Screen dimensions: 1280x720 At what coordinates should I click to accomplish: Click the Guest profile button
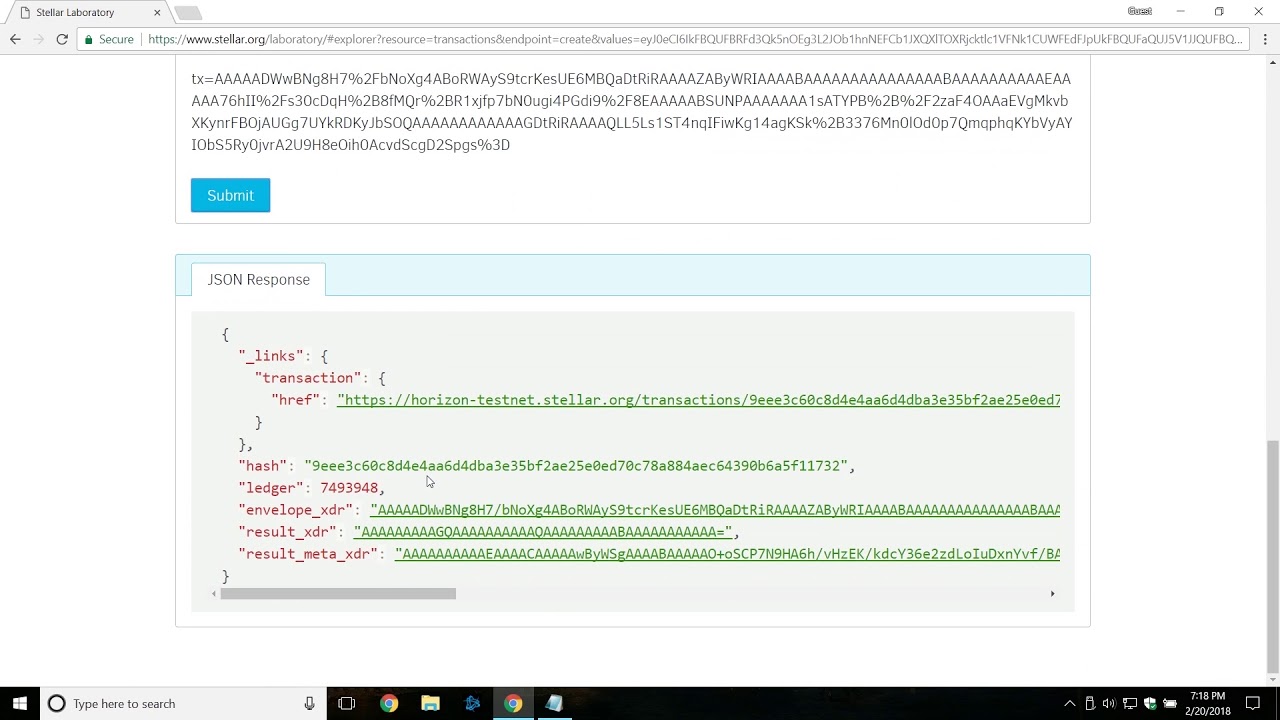coord(1140,11)
